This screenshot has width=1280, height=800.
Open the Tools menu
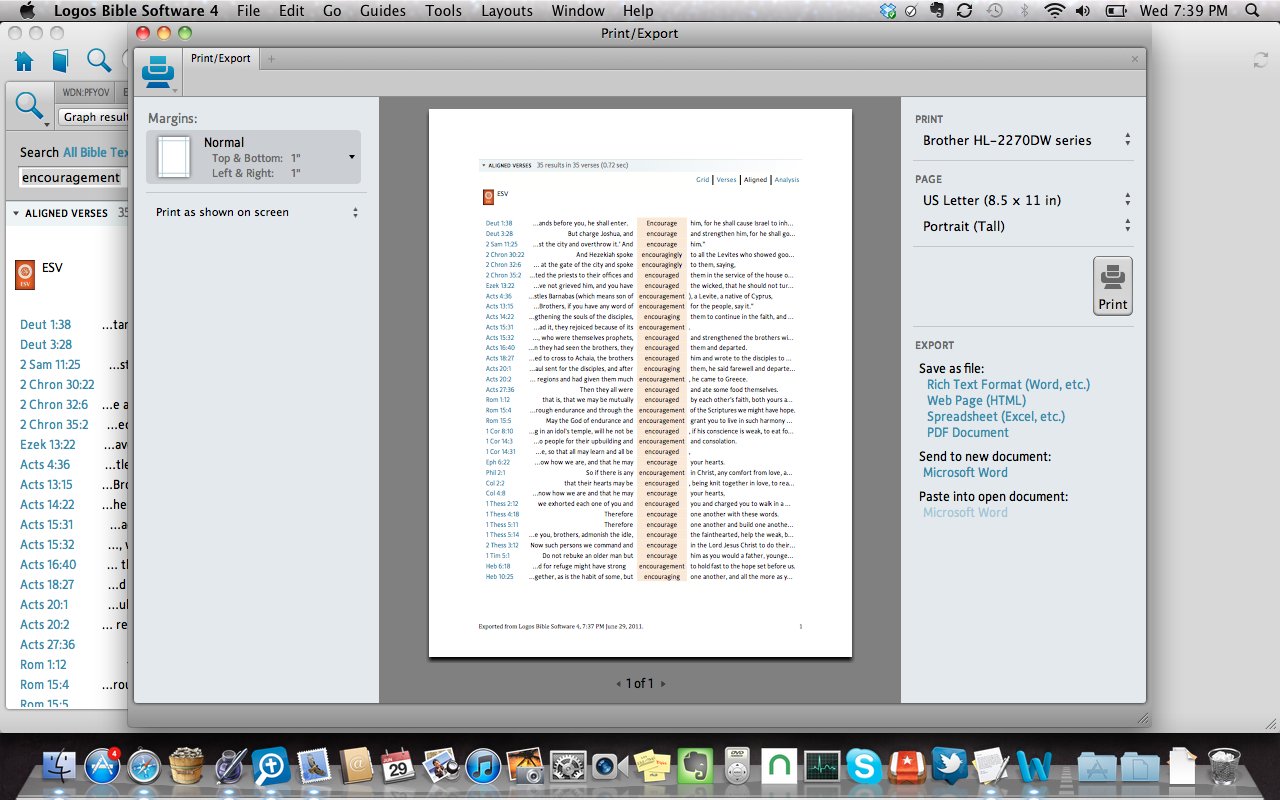[x=443, y=11]
